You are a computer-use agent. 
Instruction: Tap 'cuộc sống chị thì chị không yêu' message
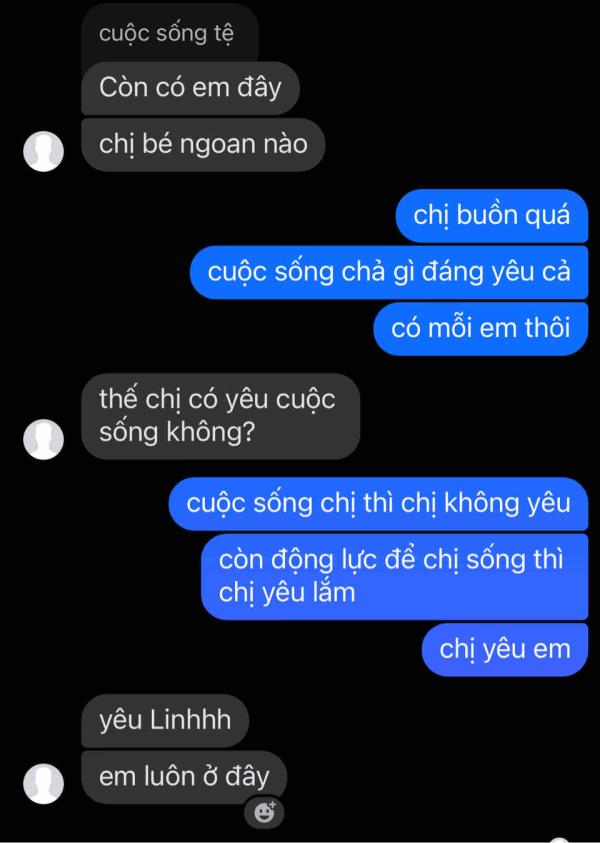pyautogui.click(x=378, y=504)
